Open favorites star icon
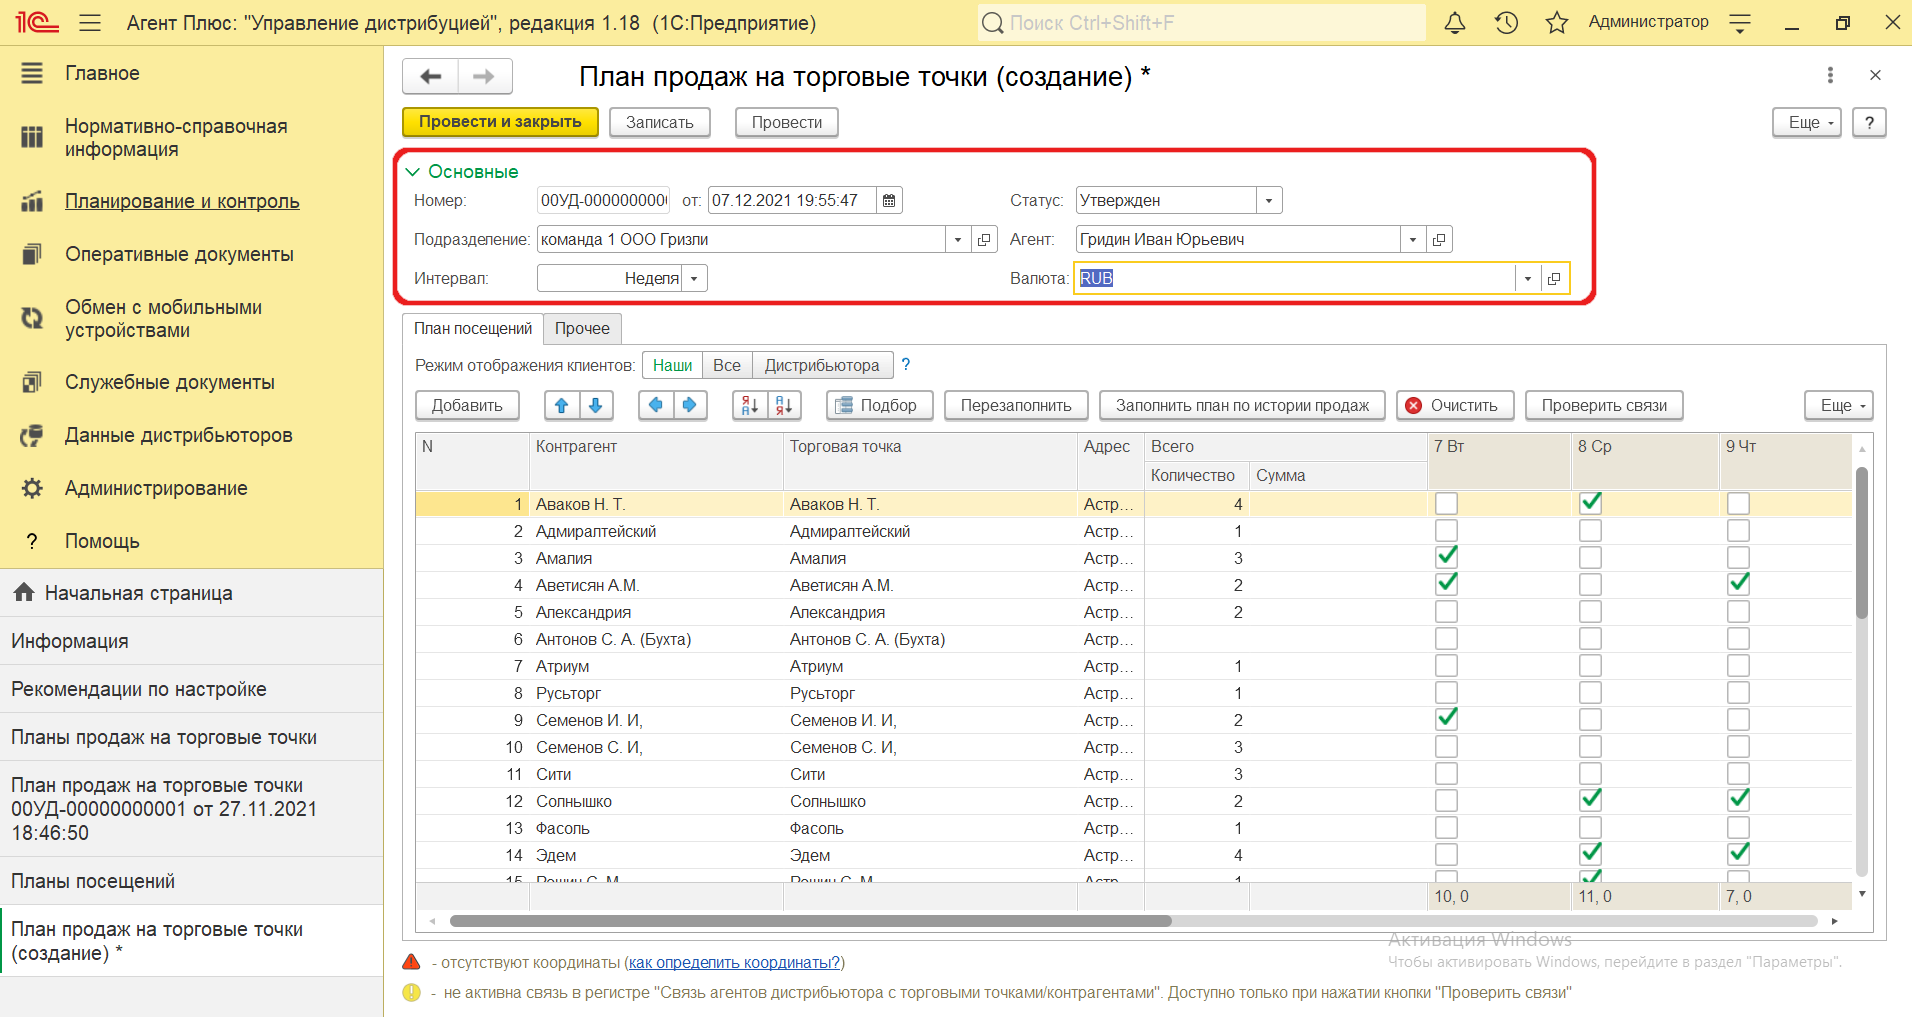Viewport: 1912px width, 1017px height. 1557,22
